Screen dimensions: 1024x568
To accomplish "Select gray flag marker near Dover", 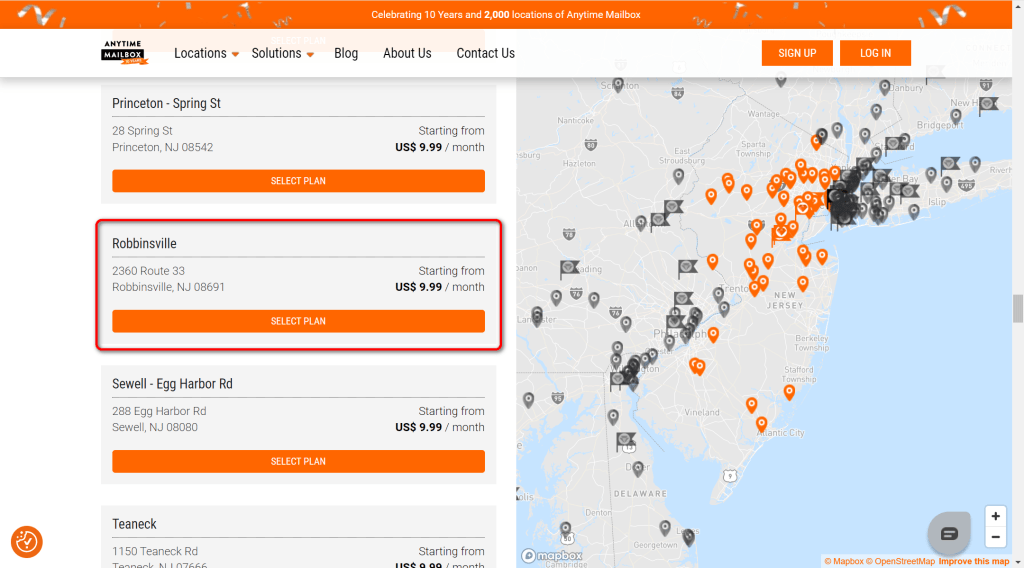I will tap(626, 440).
